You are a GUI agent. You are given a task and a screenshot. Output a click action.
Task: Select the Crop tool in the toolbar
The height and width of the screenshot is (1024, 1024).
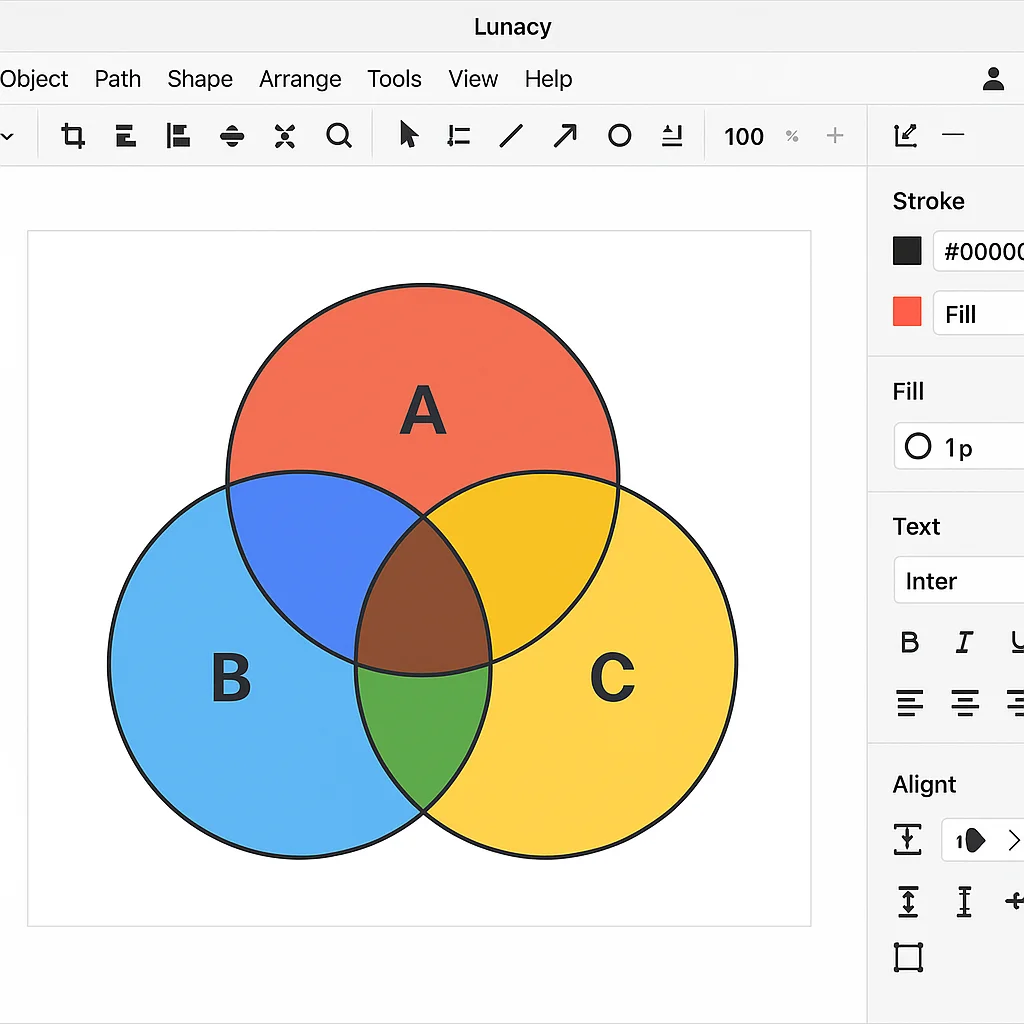point(72,136)
